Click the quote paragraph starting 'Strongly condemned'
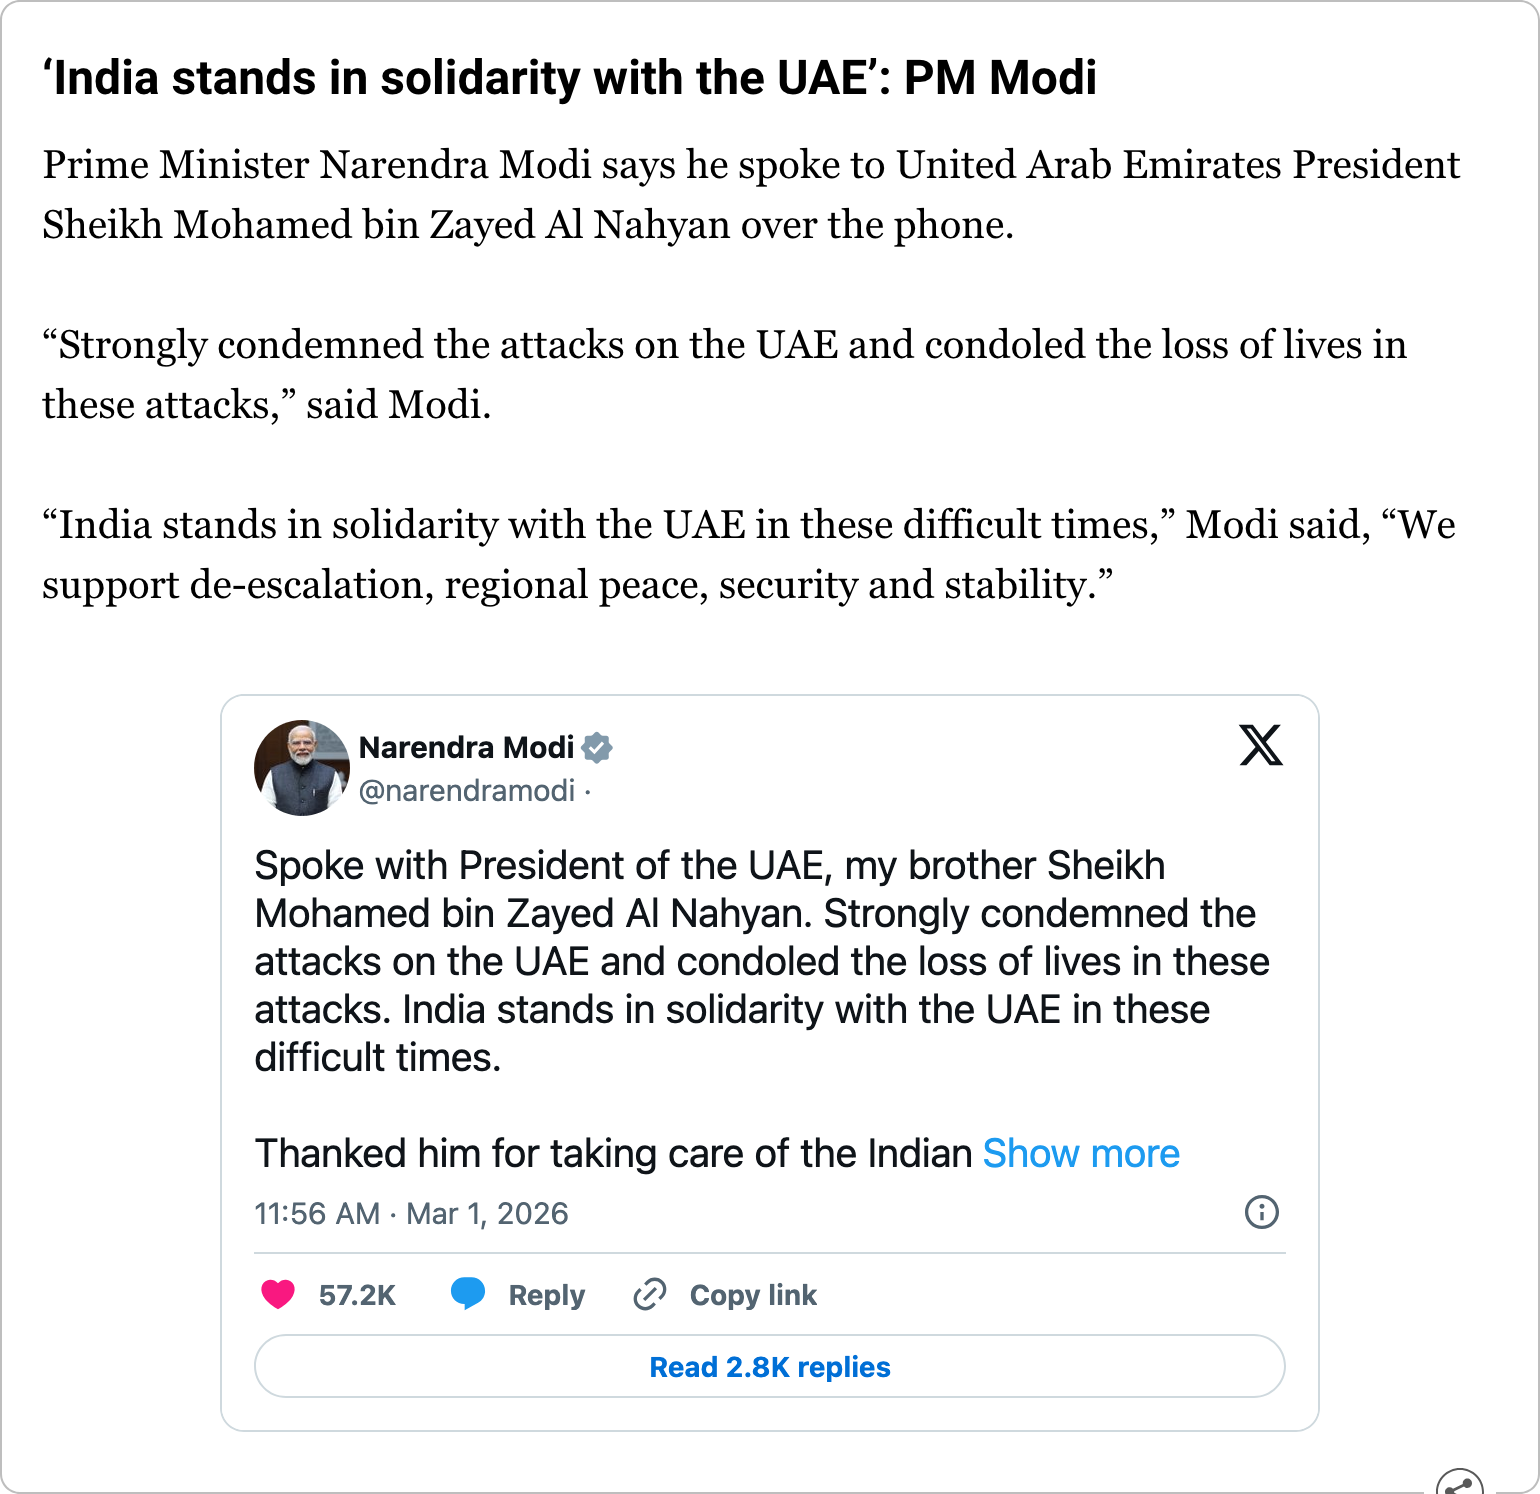The width and height of the screenshot is (1540, 1494). point(724,375)
